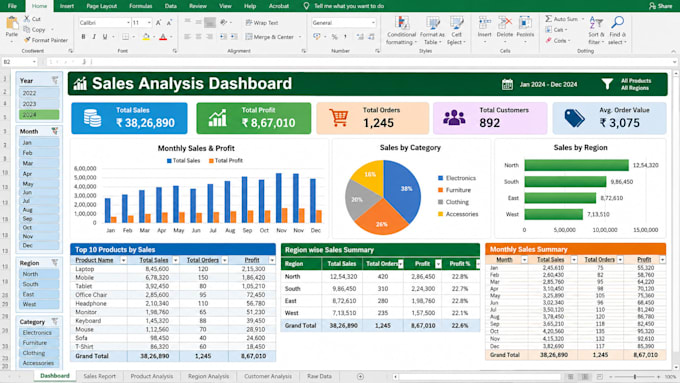Viewport: 680px width, 383px height.
Task: Toggle Bold formatting
Action: pos(83,37)
